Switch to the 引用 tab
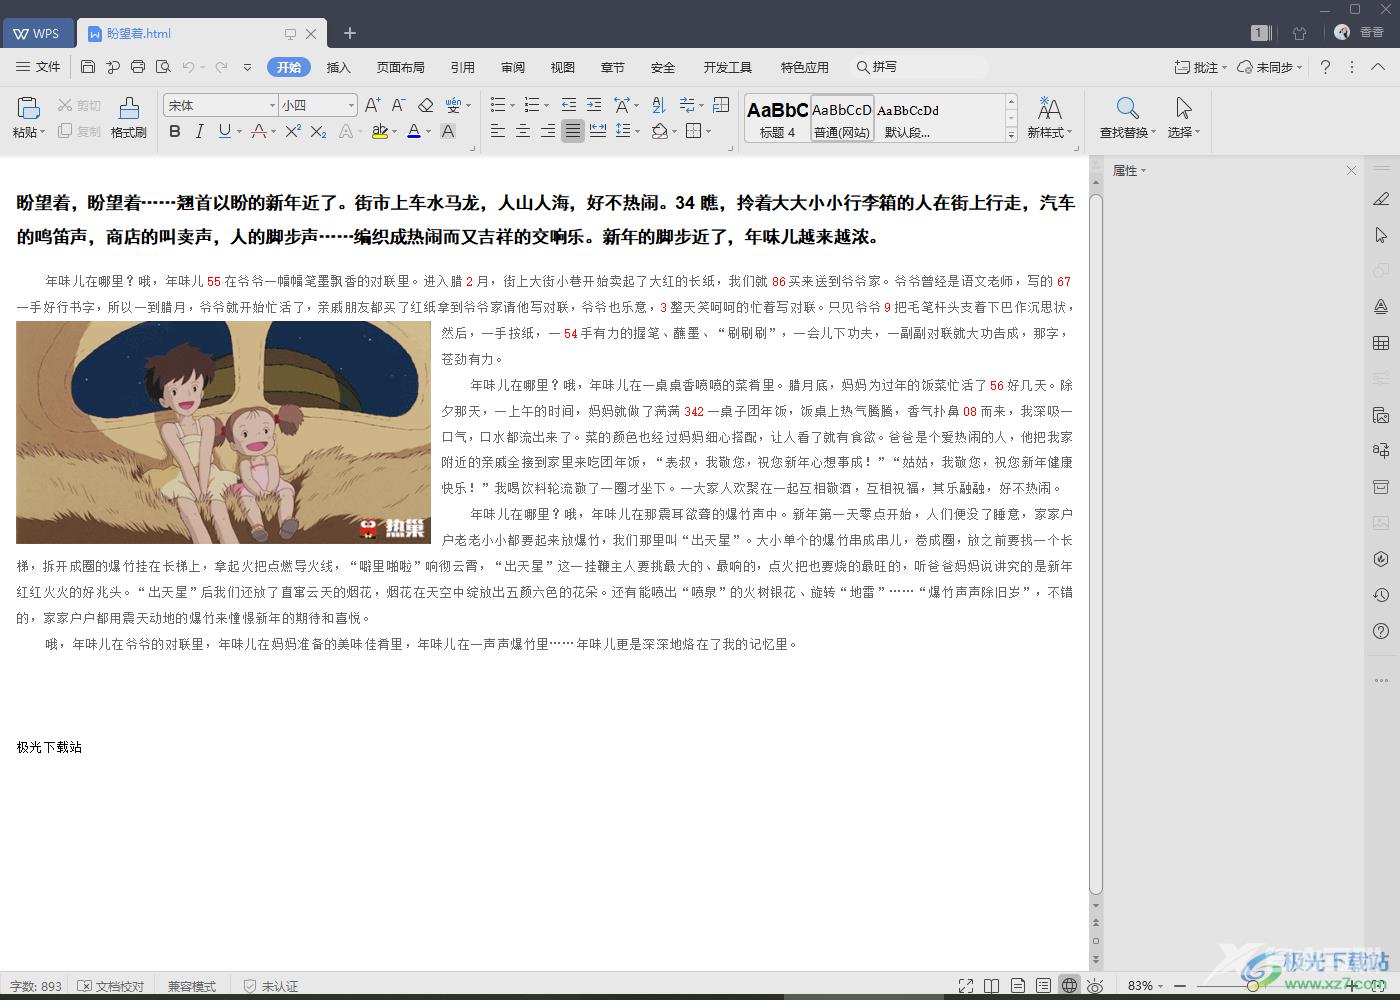The width and height of the screenshot is (1400, 1000). tap(463, 67)
